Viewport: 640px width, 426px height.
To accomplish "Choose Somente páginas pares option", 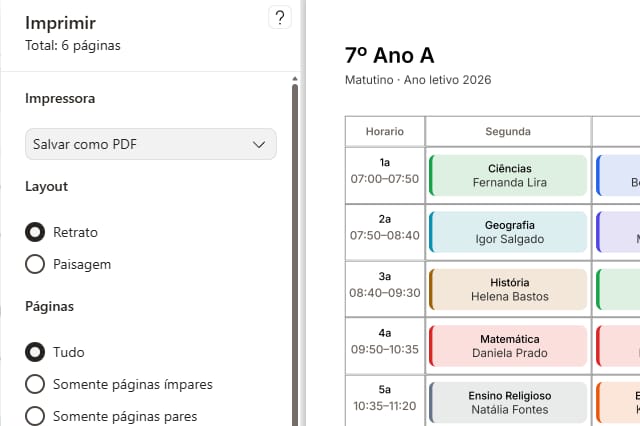I will (x=35, y=416).
